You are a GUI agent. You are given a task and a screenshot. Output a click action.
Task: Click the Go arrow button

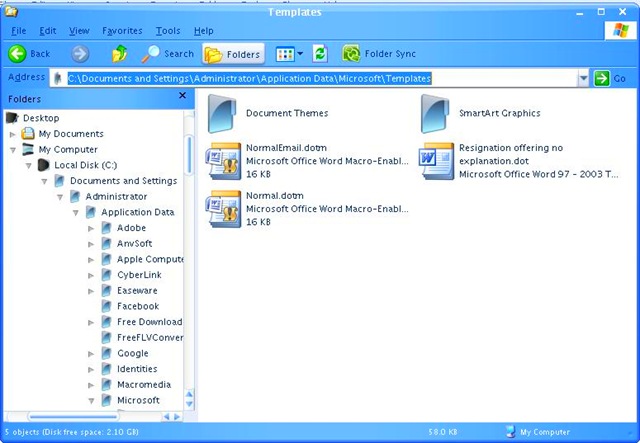click(x=602, y=78)
